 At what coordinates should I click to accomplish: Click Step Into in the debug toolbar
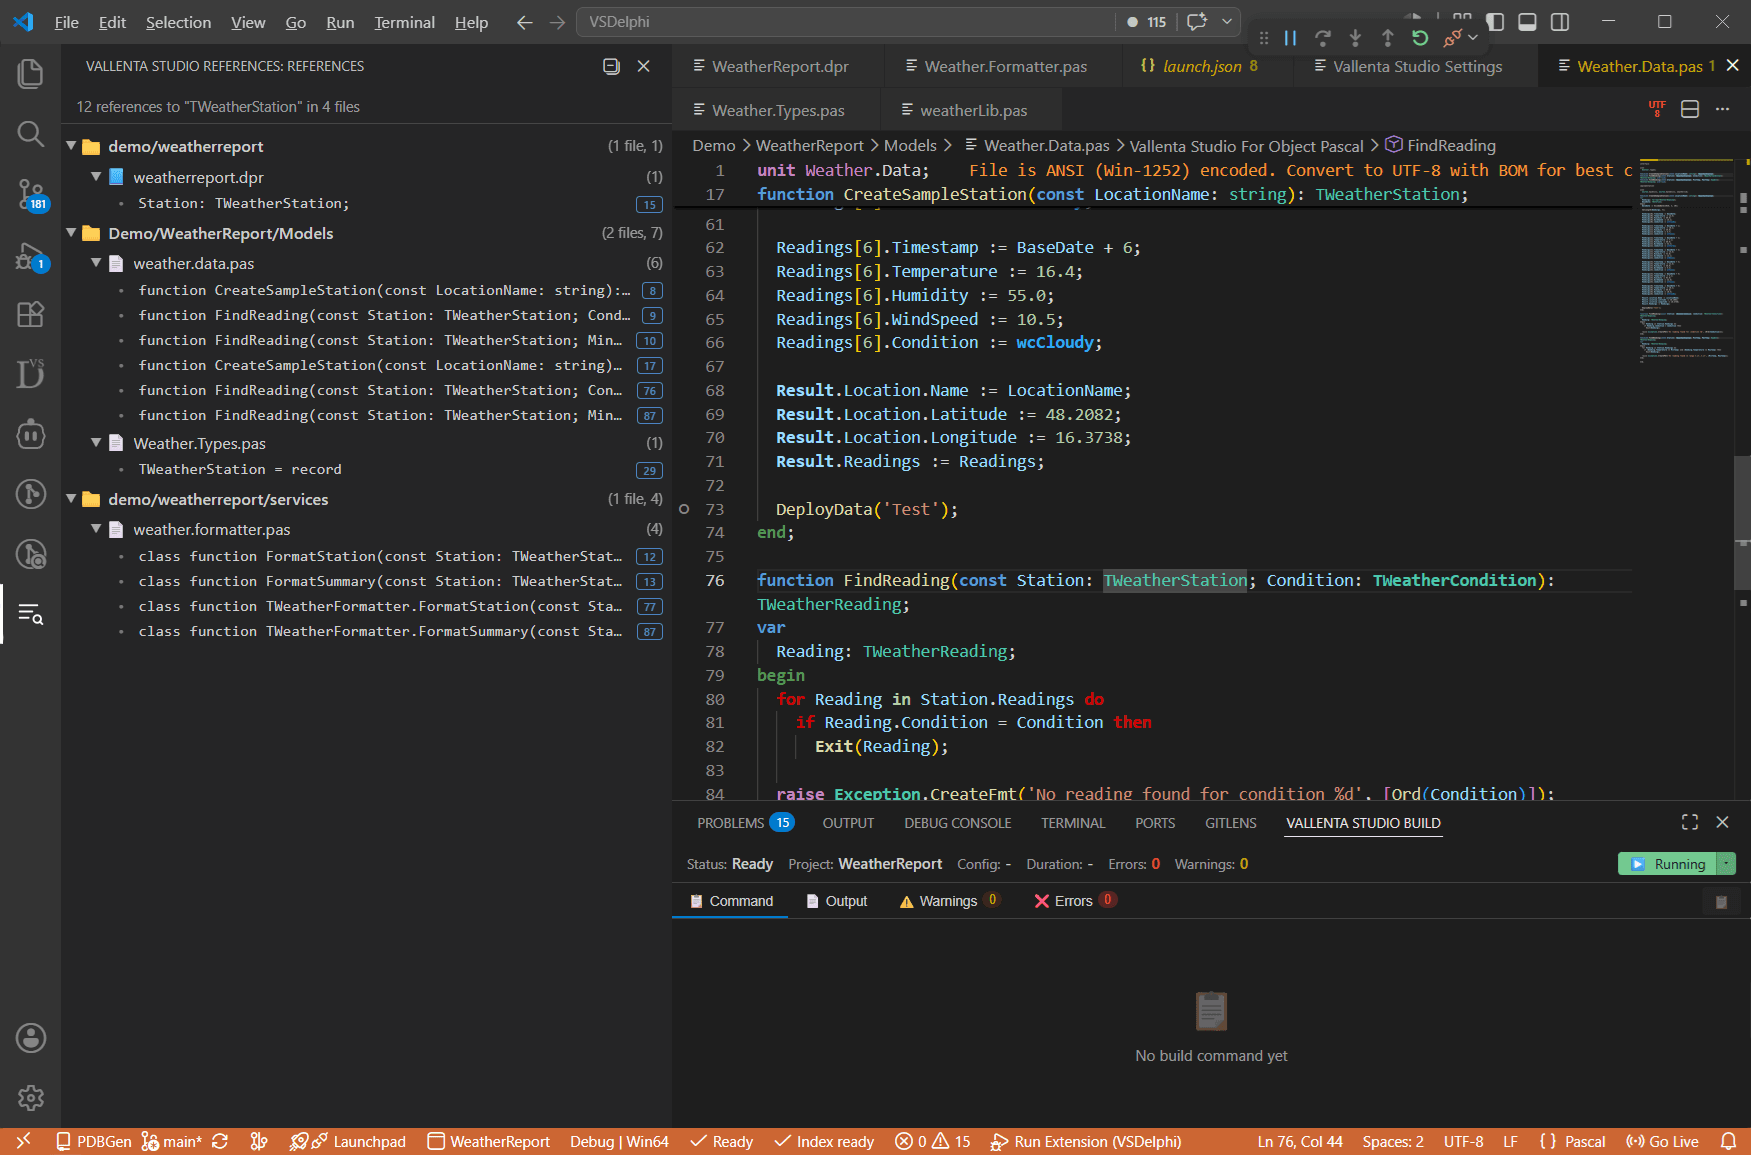click(x=1355, y=38)
